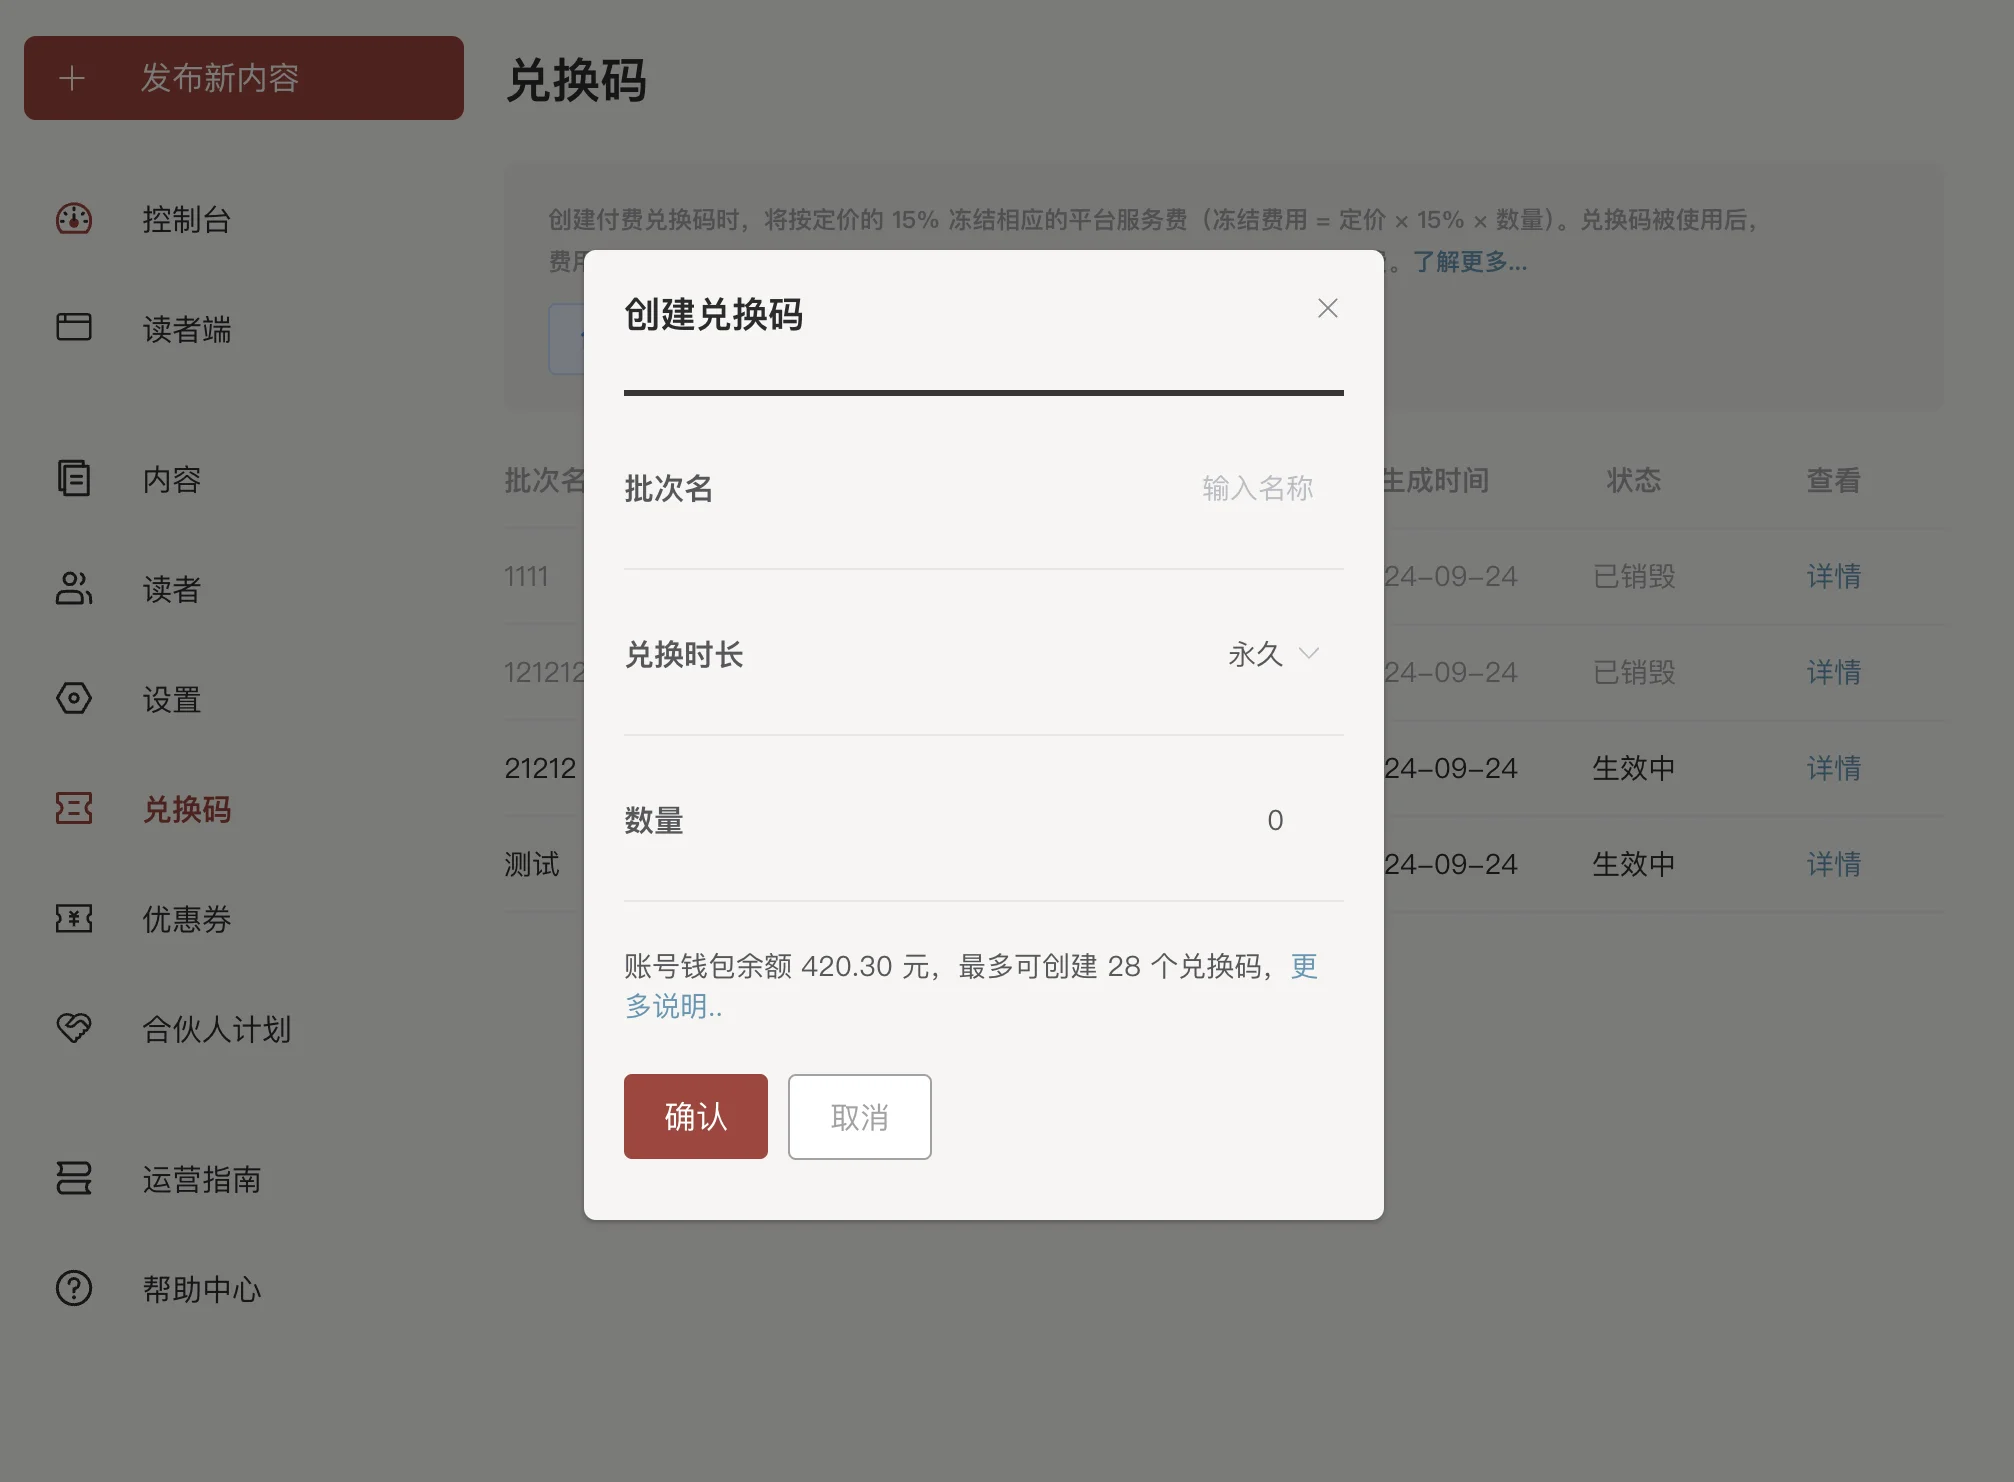Close the 创建兑换码 dialog
This screenshot has height=1482, width=2014.
point(1327,308)
